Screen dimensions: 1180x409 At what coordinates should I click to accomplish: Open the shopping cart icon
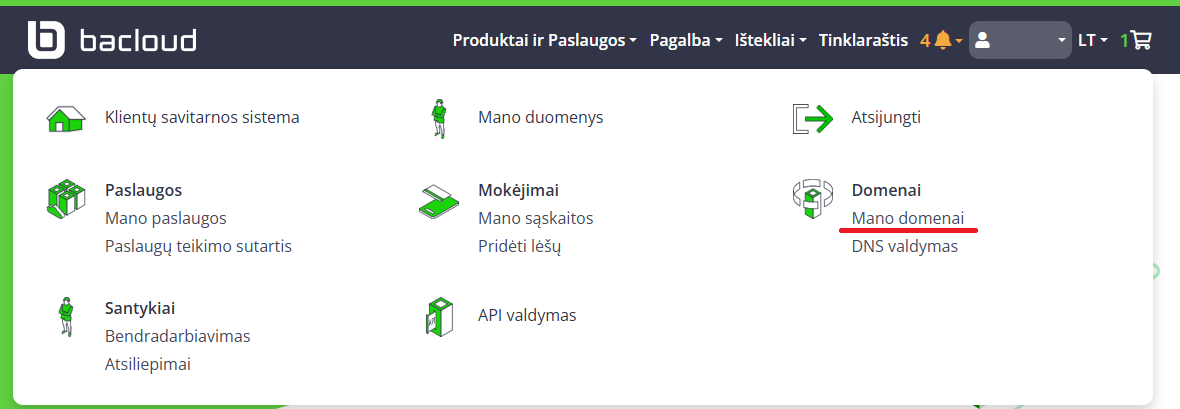pyautogui.click(x=1140, y=40)
